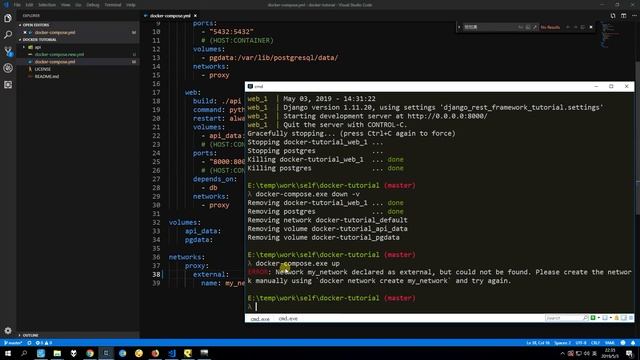Open the Source Control view
This screenshot has width=640, height=360.
click(8, 51)
